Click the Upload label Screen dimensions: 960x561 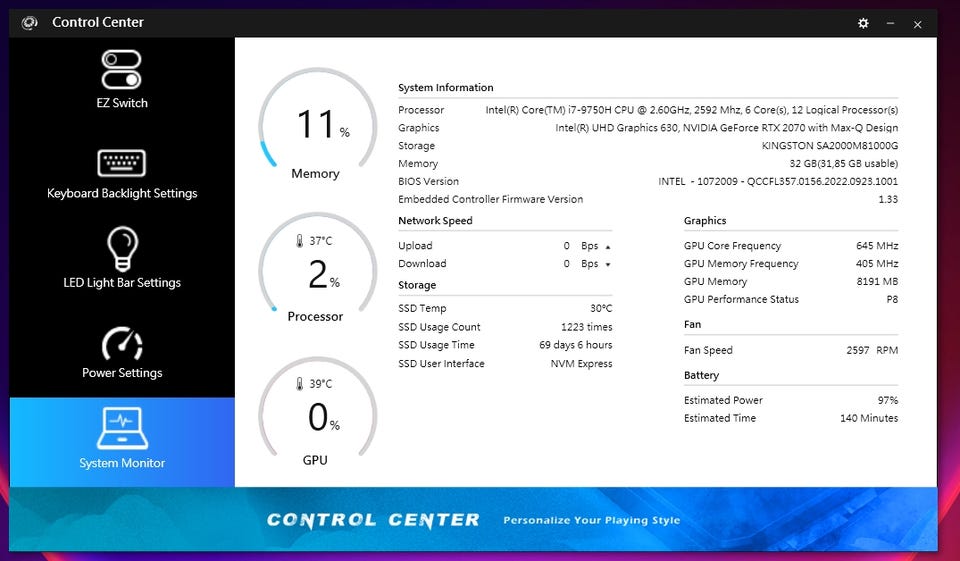click(415, 246)
